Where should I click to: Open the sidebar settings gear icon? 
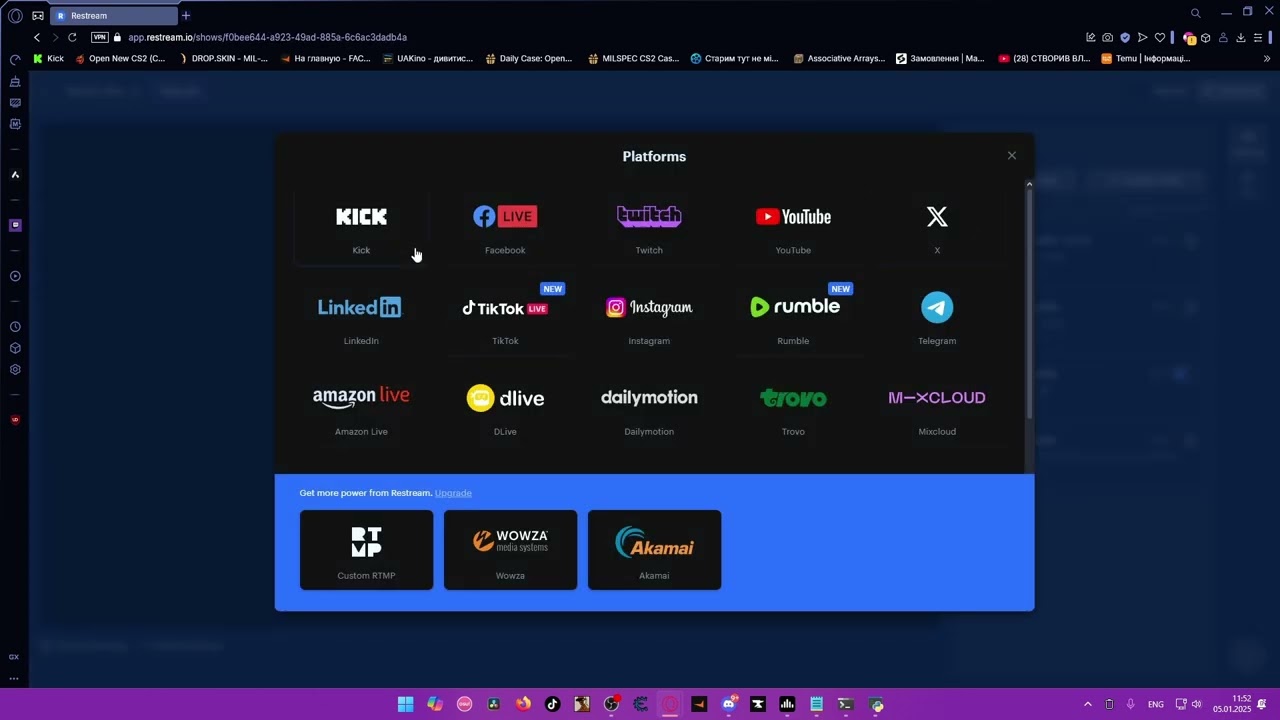click(x=15, y=369)
